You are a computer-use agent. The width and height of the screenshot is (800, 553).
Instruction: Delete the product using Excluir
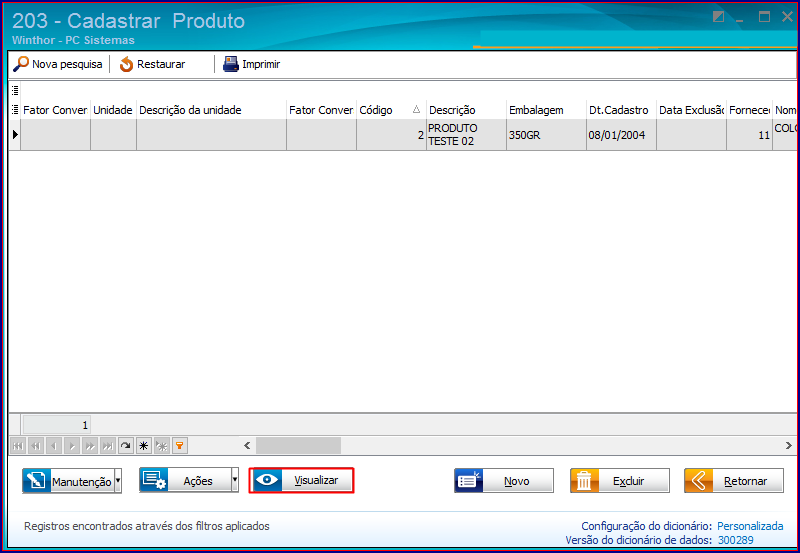(620, 481)
